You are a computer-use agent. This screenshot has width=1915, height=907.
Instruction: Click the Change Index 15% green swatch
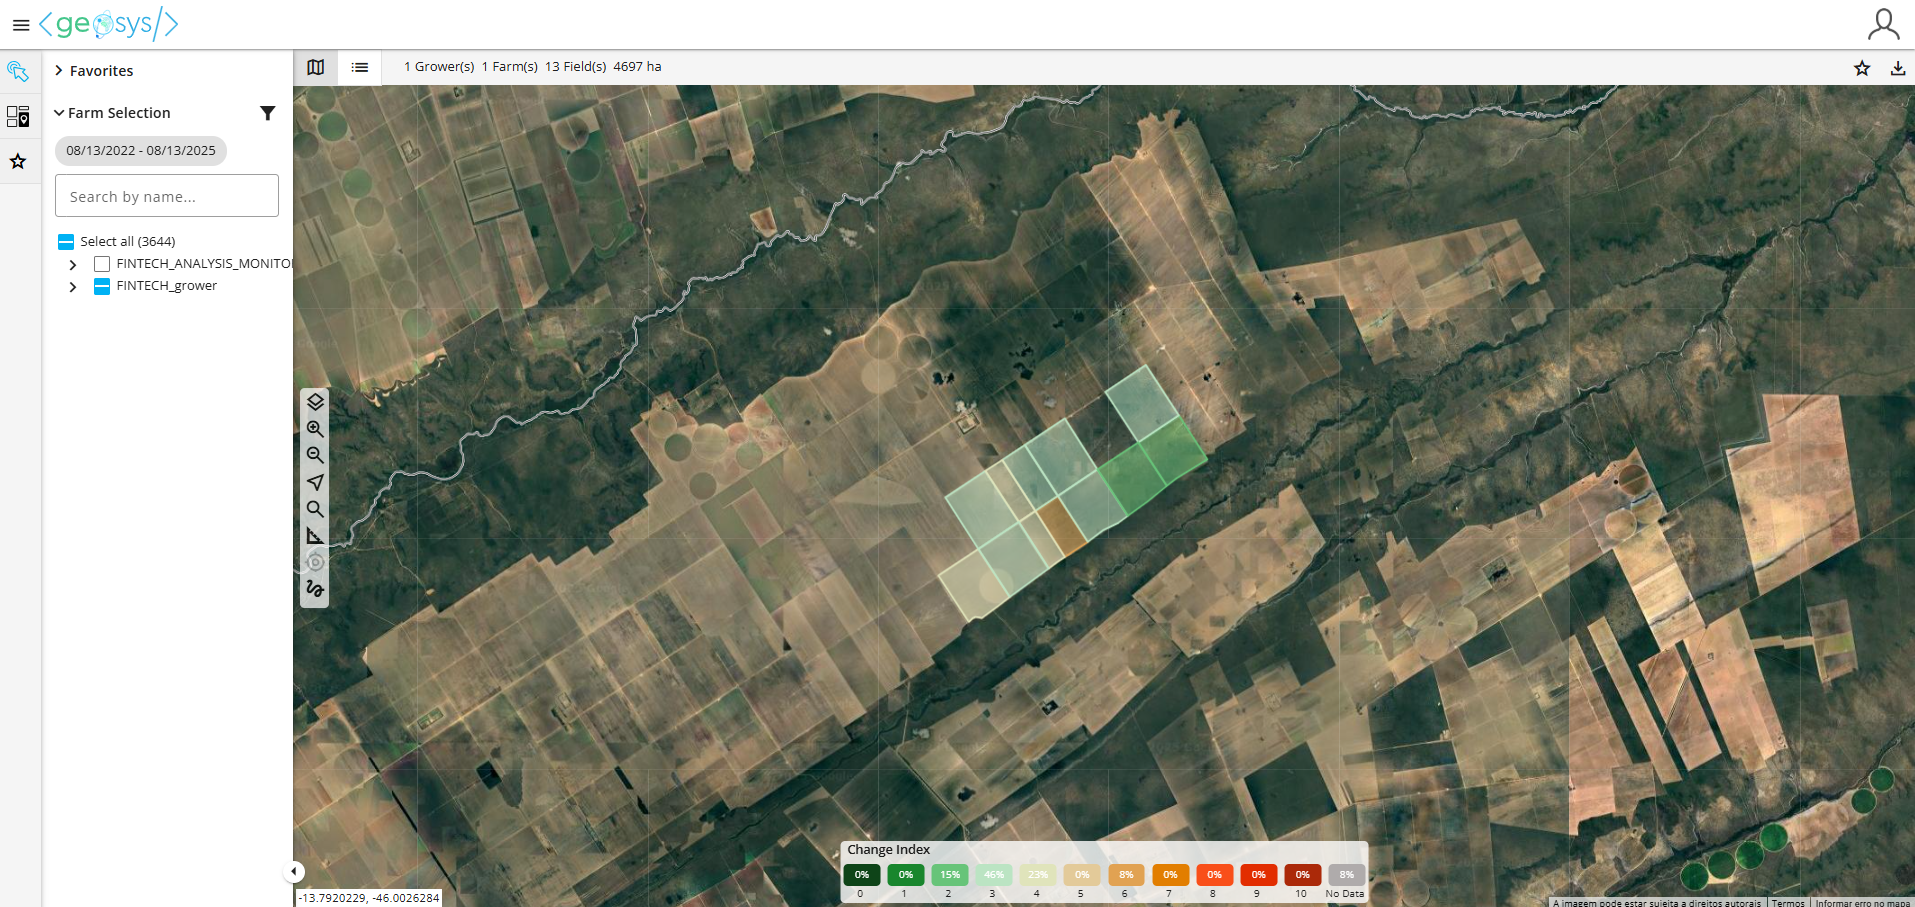[x=949, y=875]
